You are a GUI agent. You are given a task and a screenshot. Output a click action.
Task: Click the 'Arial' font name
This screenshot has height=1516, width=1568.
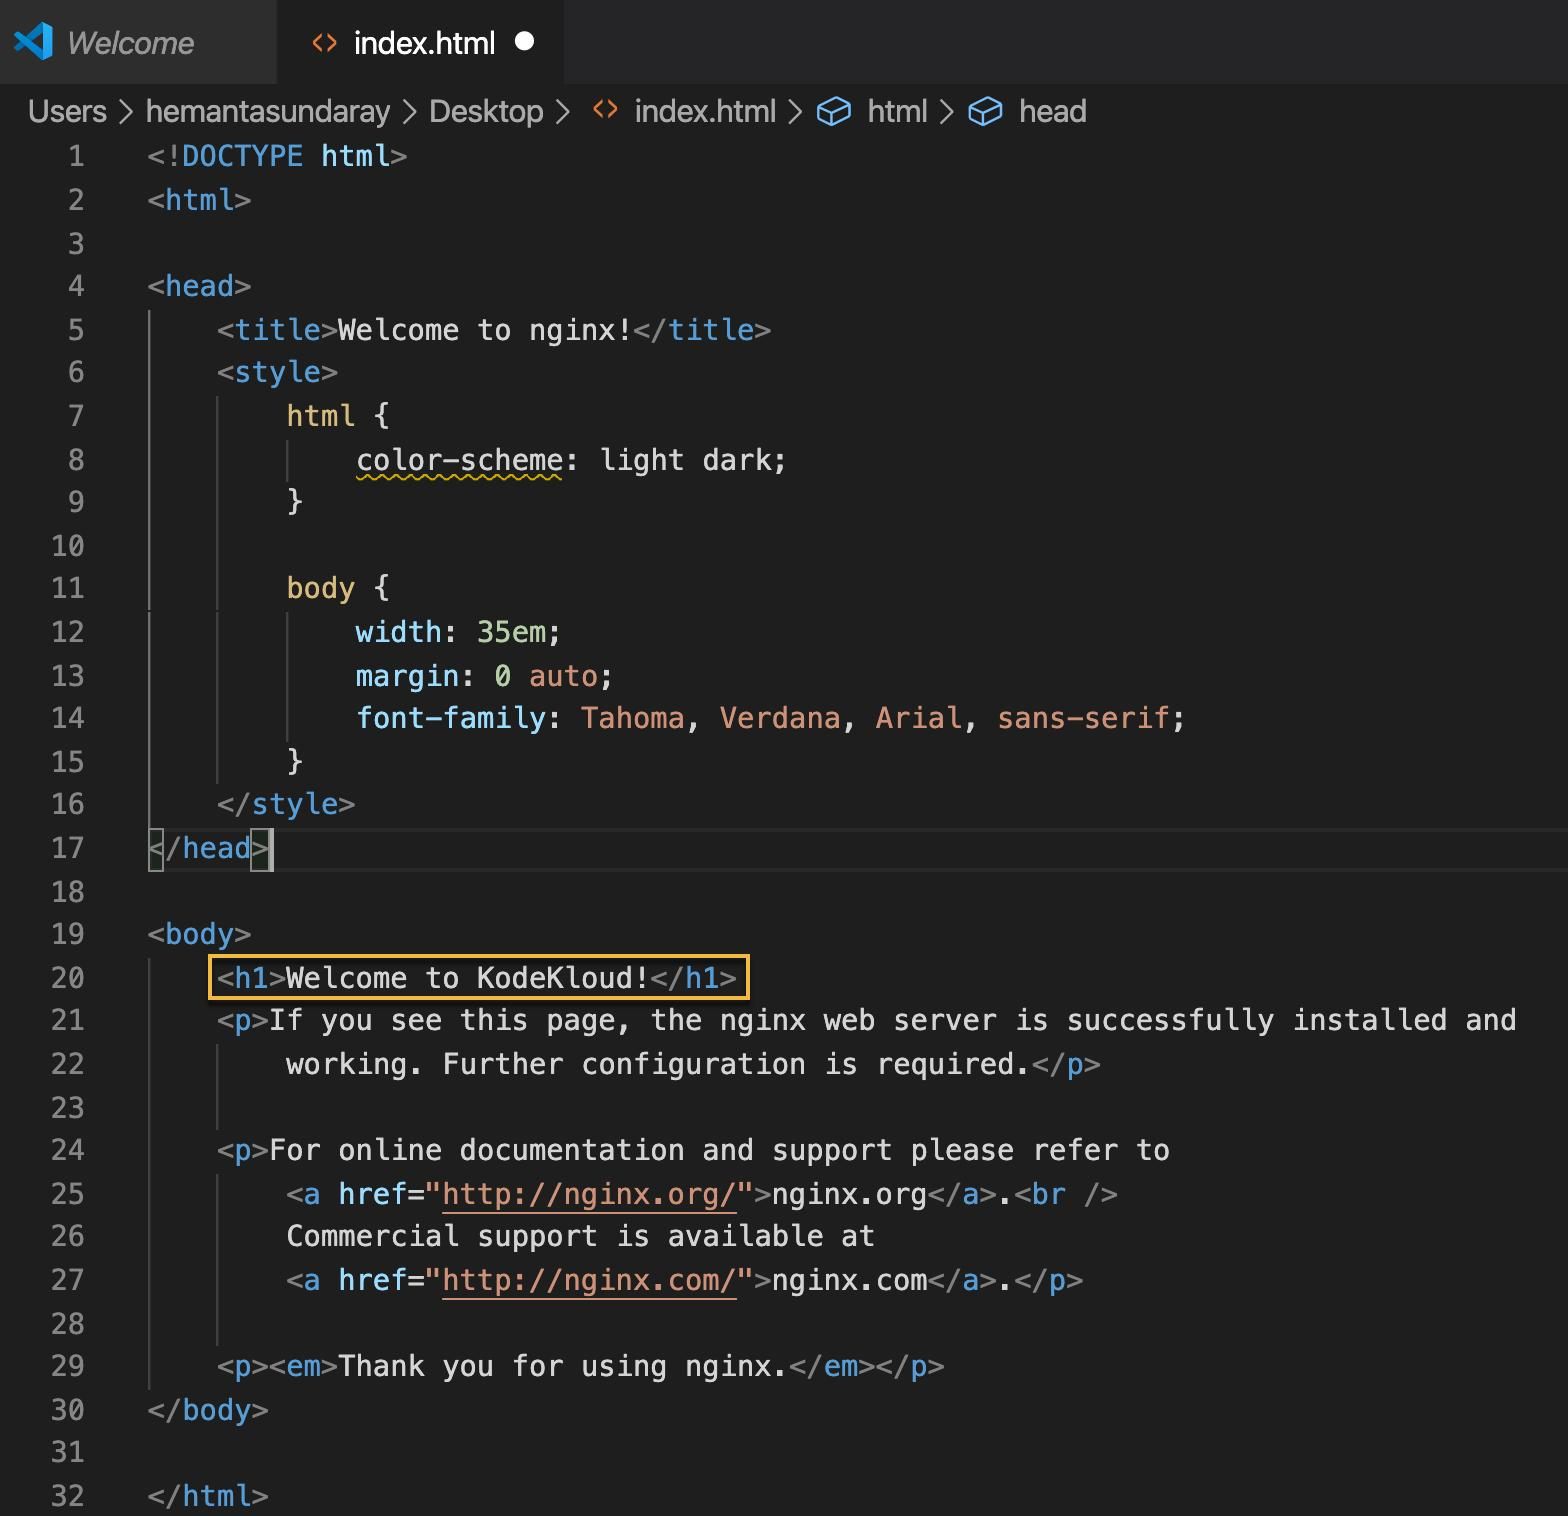point(919,718)
